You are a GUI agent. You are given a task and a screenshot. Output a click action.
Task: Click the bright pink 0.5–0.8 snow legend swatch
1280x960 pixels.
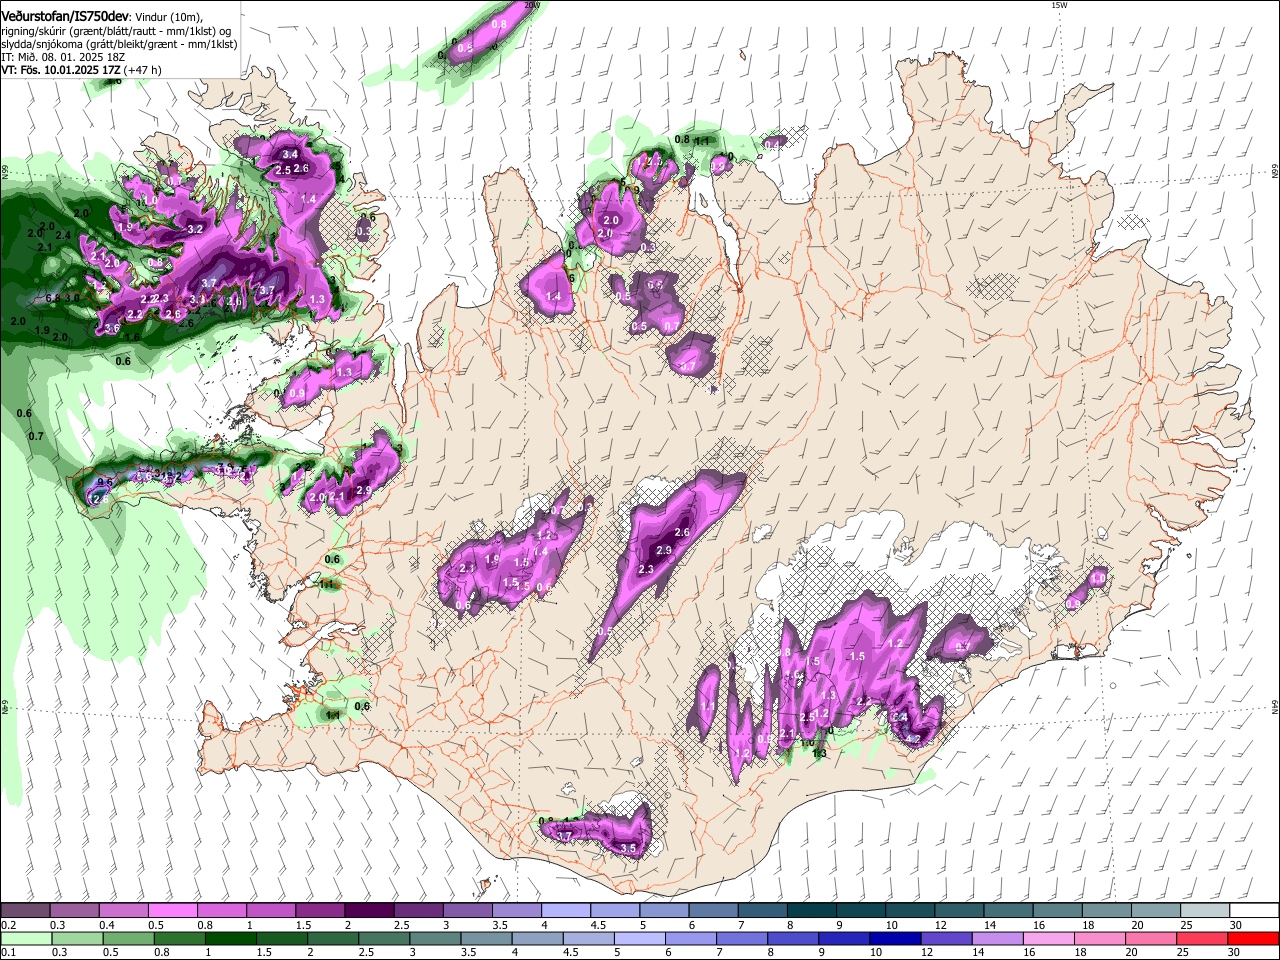tap(173, 910)
